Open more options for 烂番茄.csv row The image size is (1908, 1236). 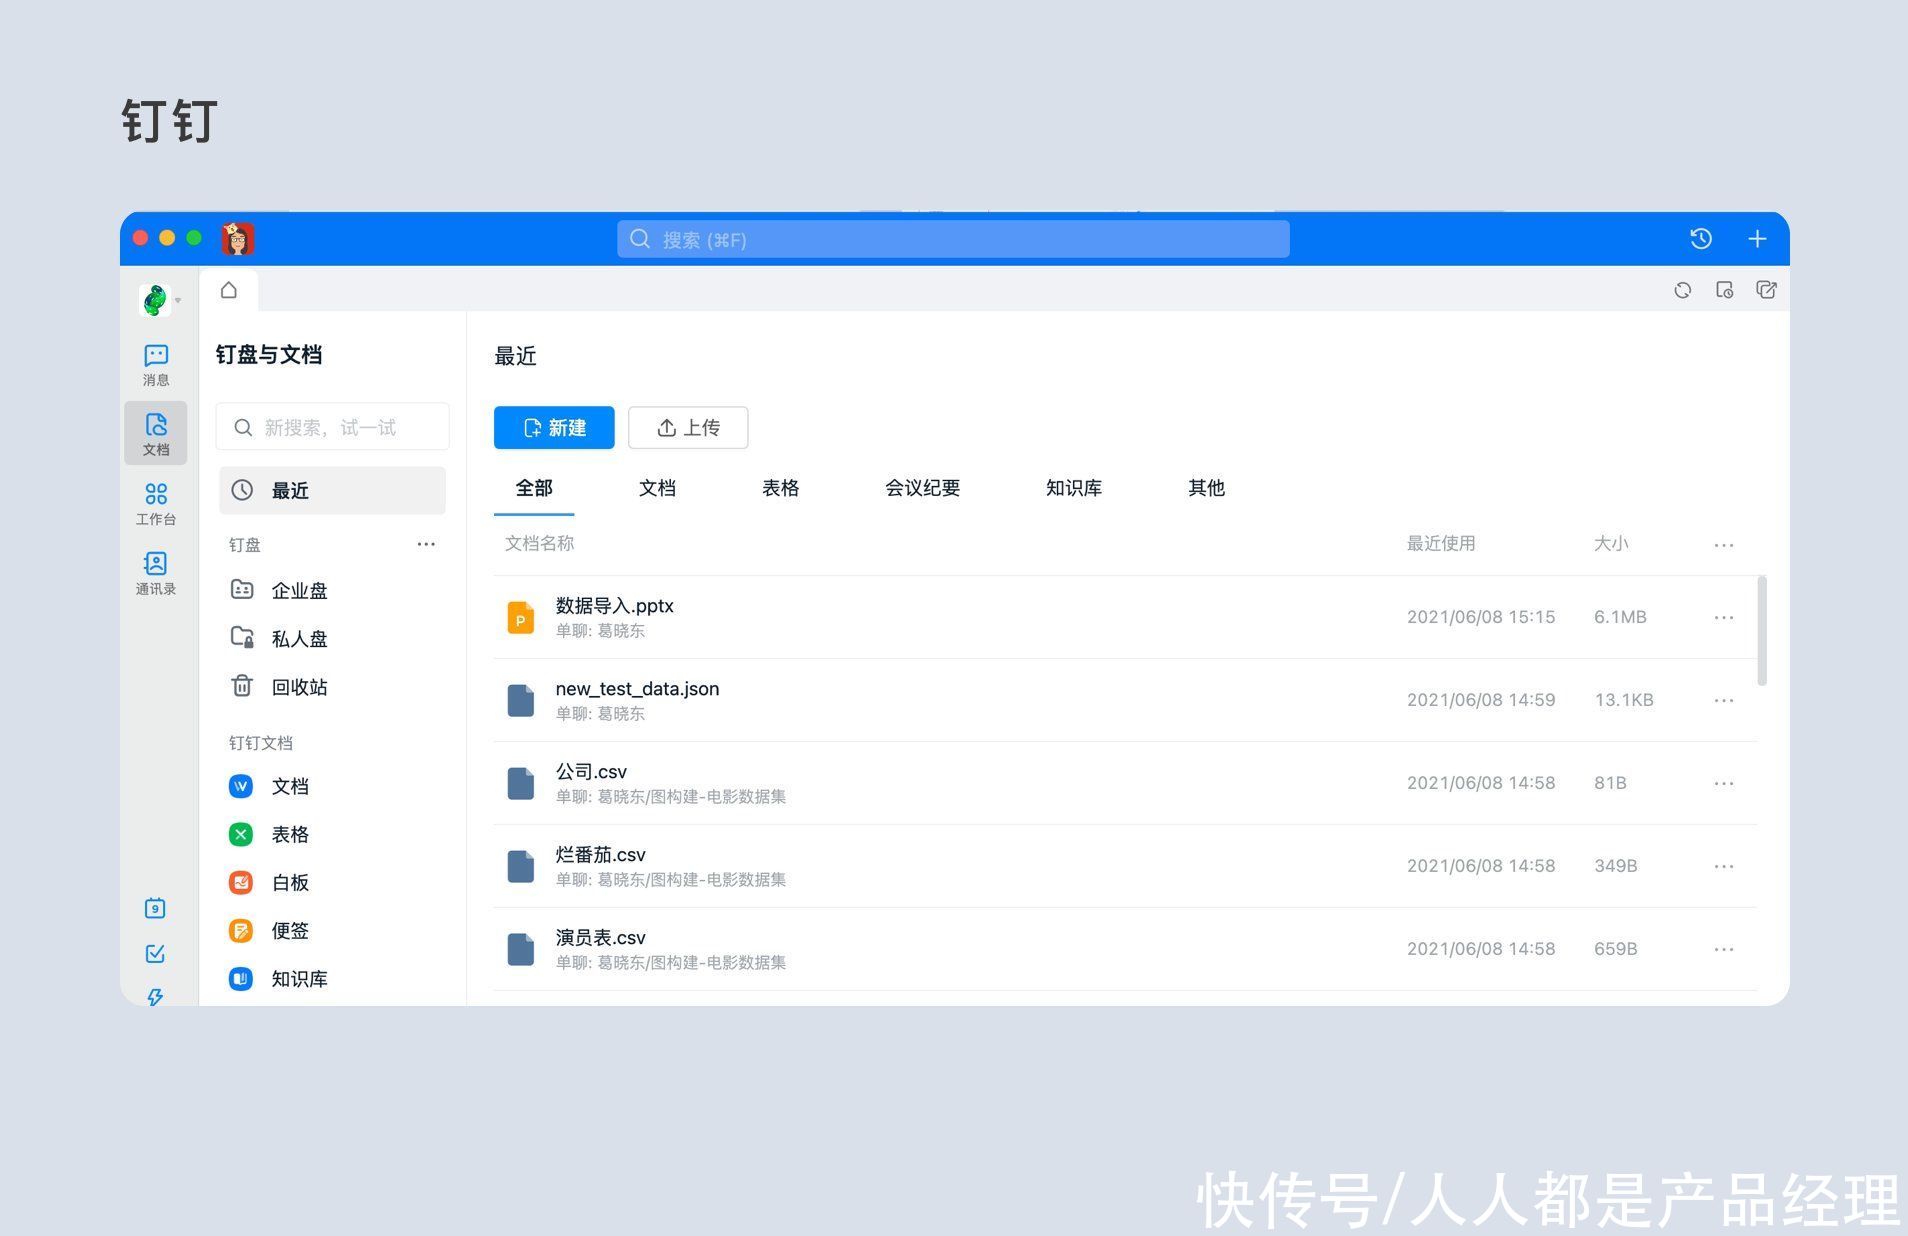coord(1723,866)
